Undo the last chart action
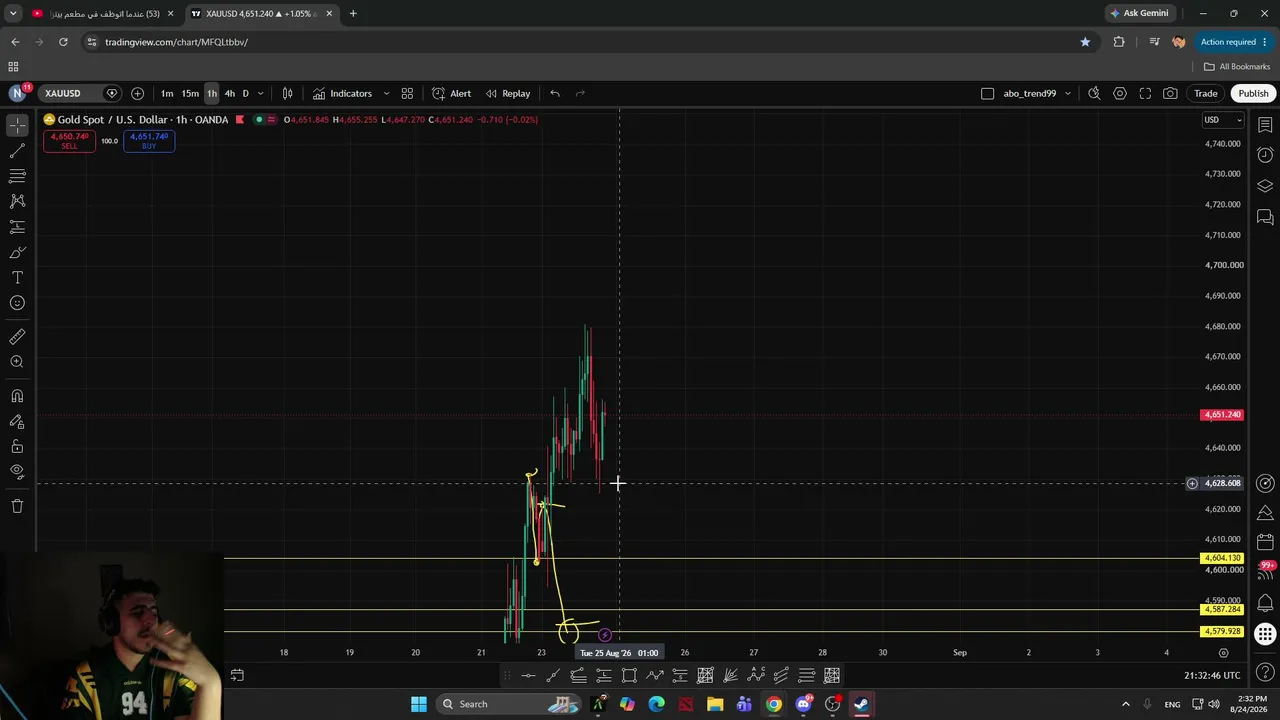 coord(555,93)
